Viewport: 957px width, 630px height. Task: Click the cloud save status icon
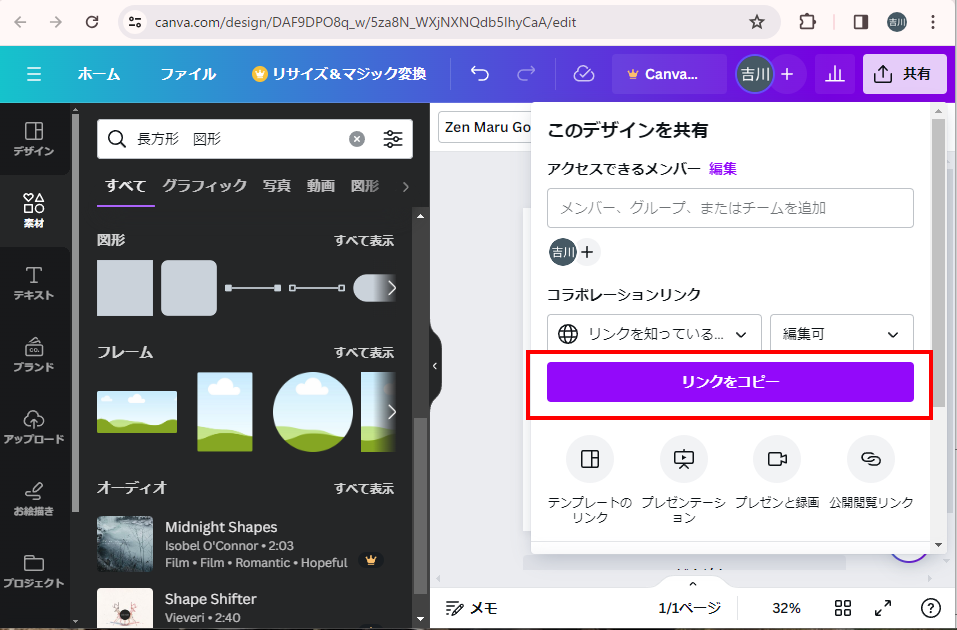(x=584, y=74)
